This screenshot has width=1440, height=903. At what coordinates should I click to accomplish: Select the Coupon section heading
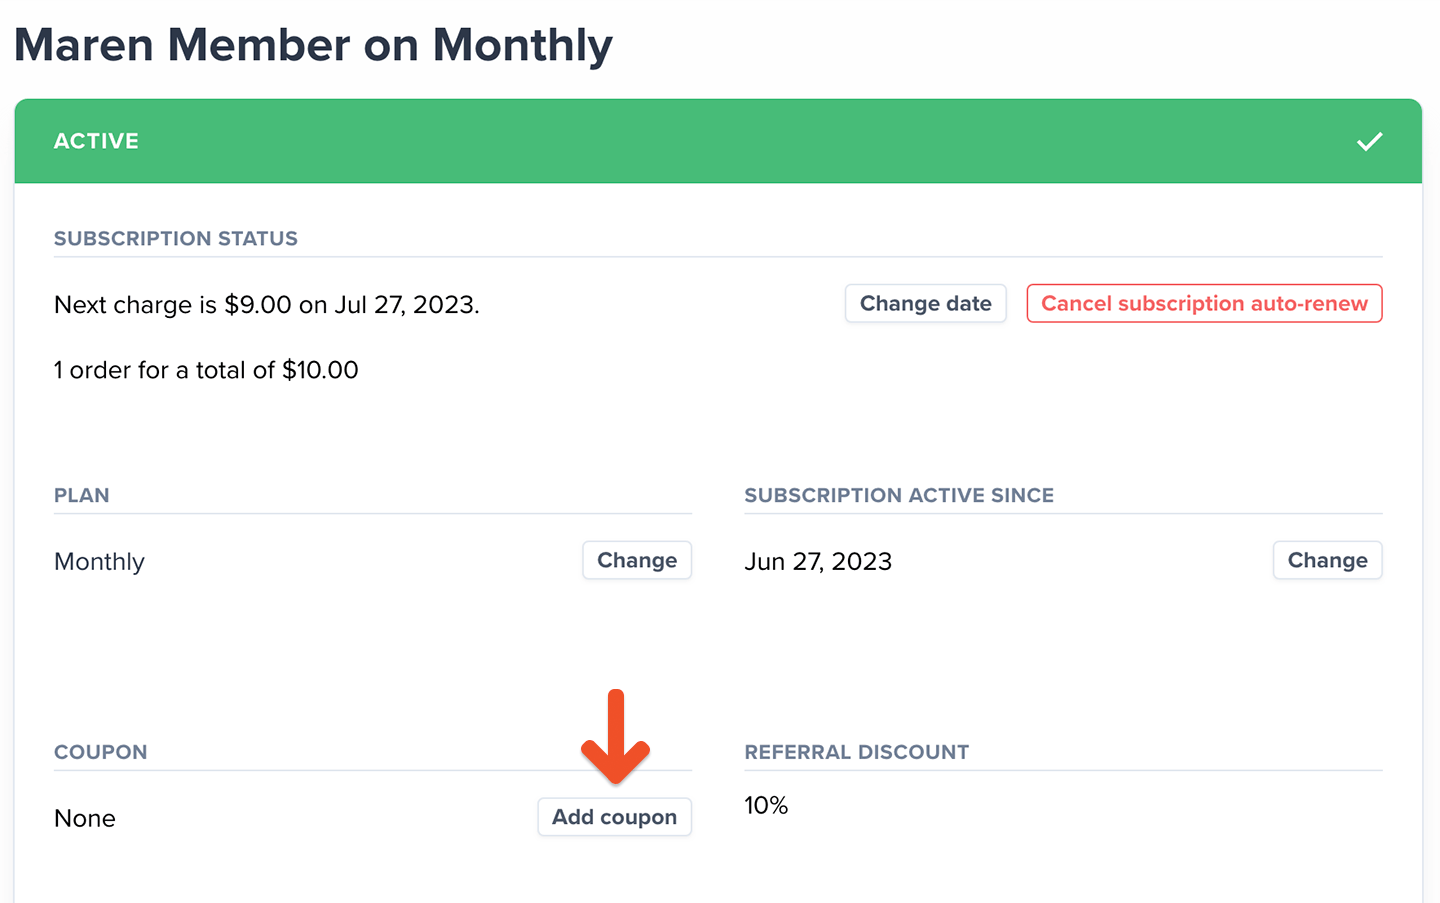(100, 753)
